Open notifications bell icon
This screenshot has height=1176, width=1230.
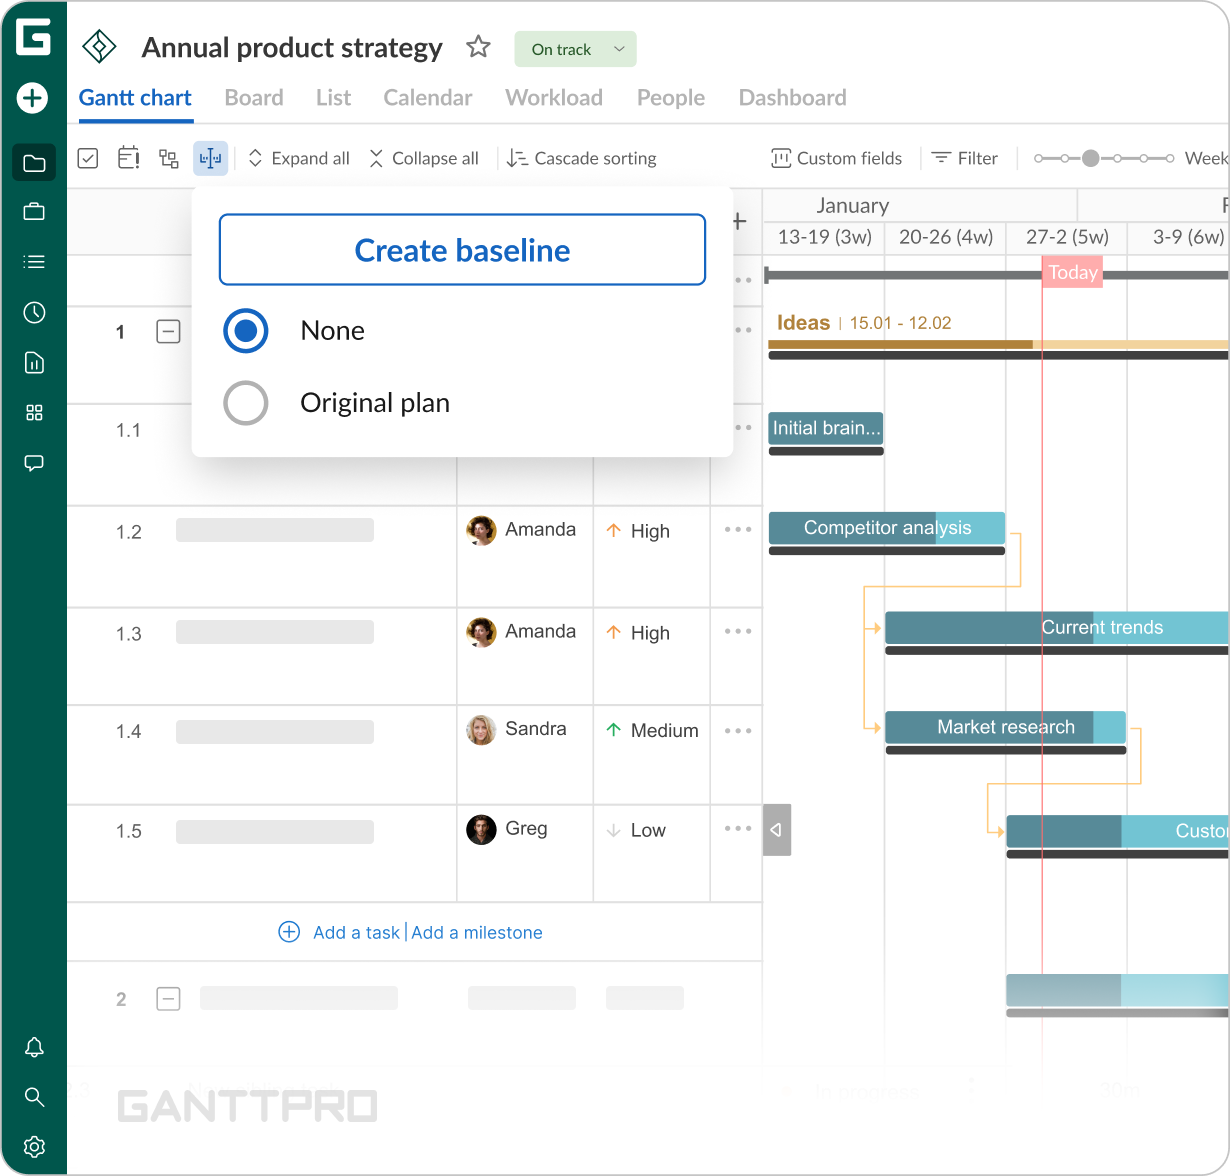point(34,1047)
